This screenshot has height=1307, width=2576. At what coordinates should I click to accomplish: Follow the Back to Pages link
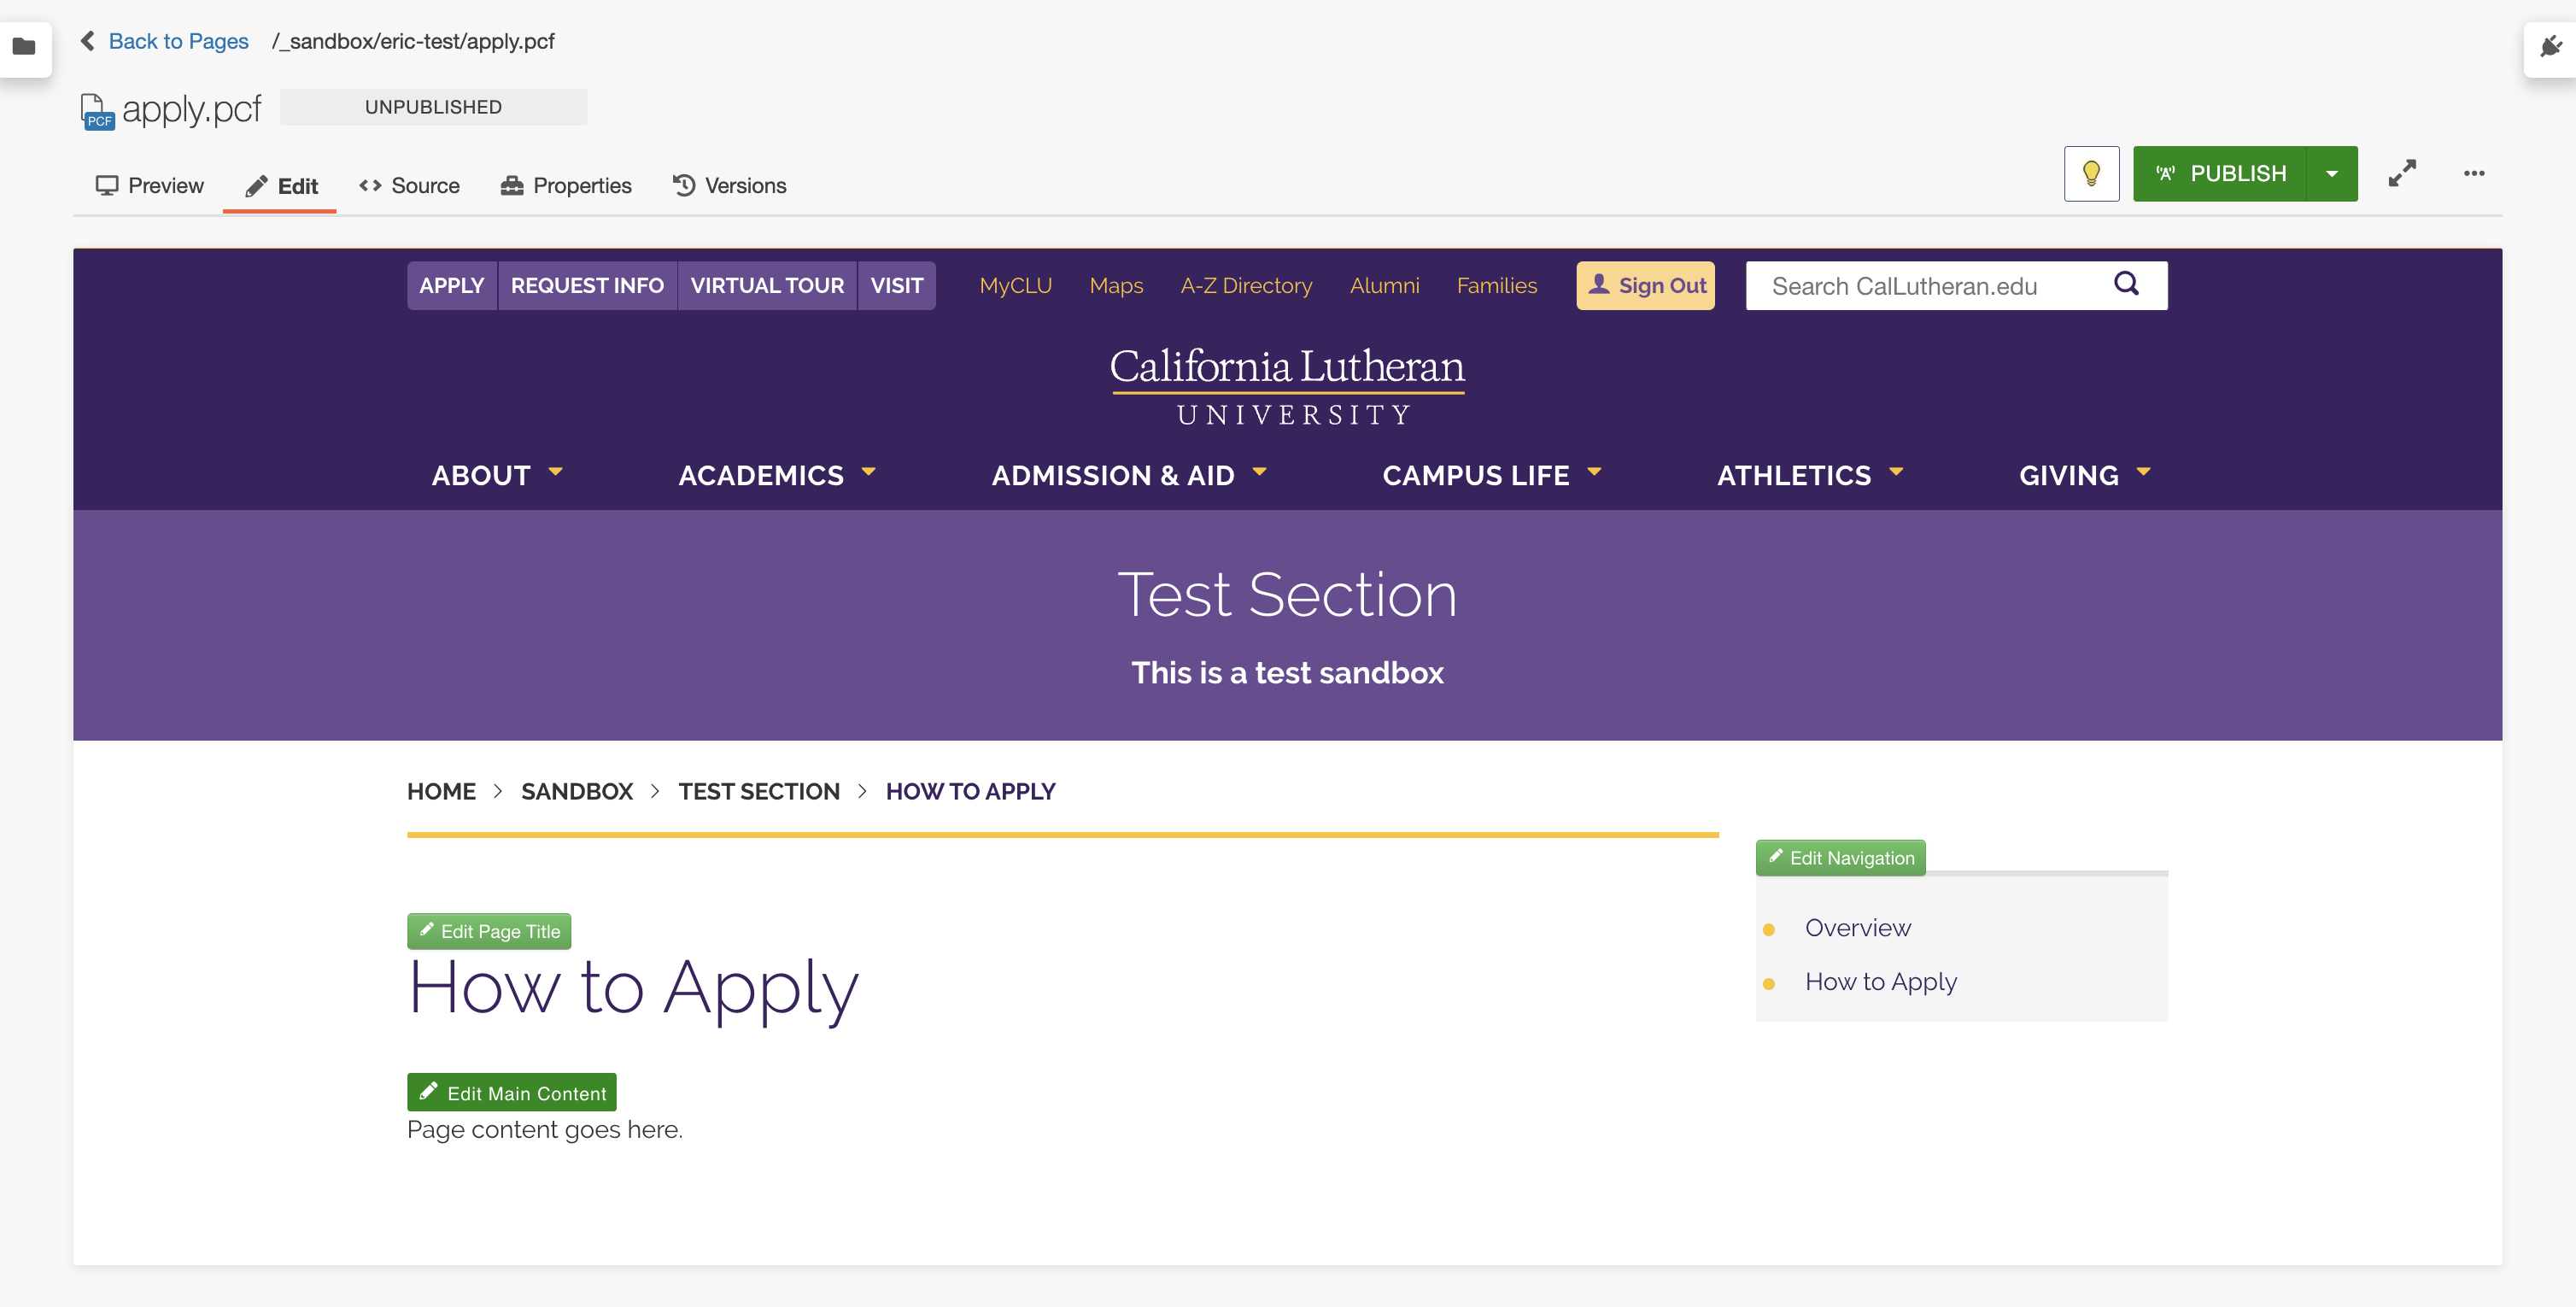tap(178, 41)
